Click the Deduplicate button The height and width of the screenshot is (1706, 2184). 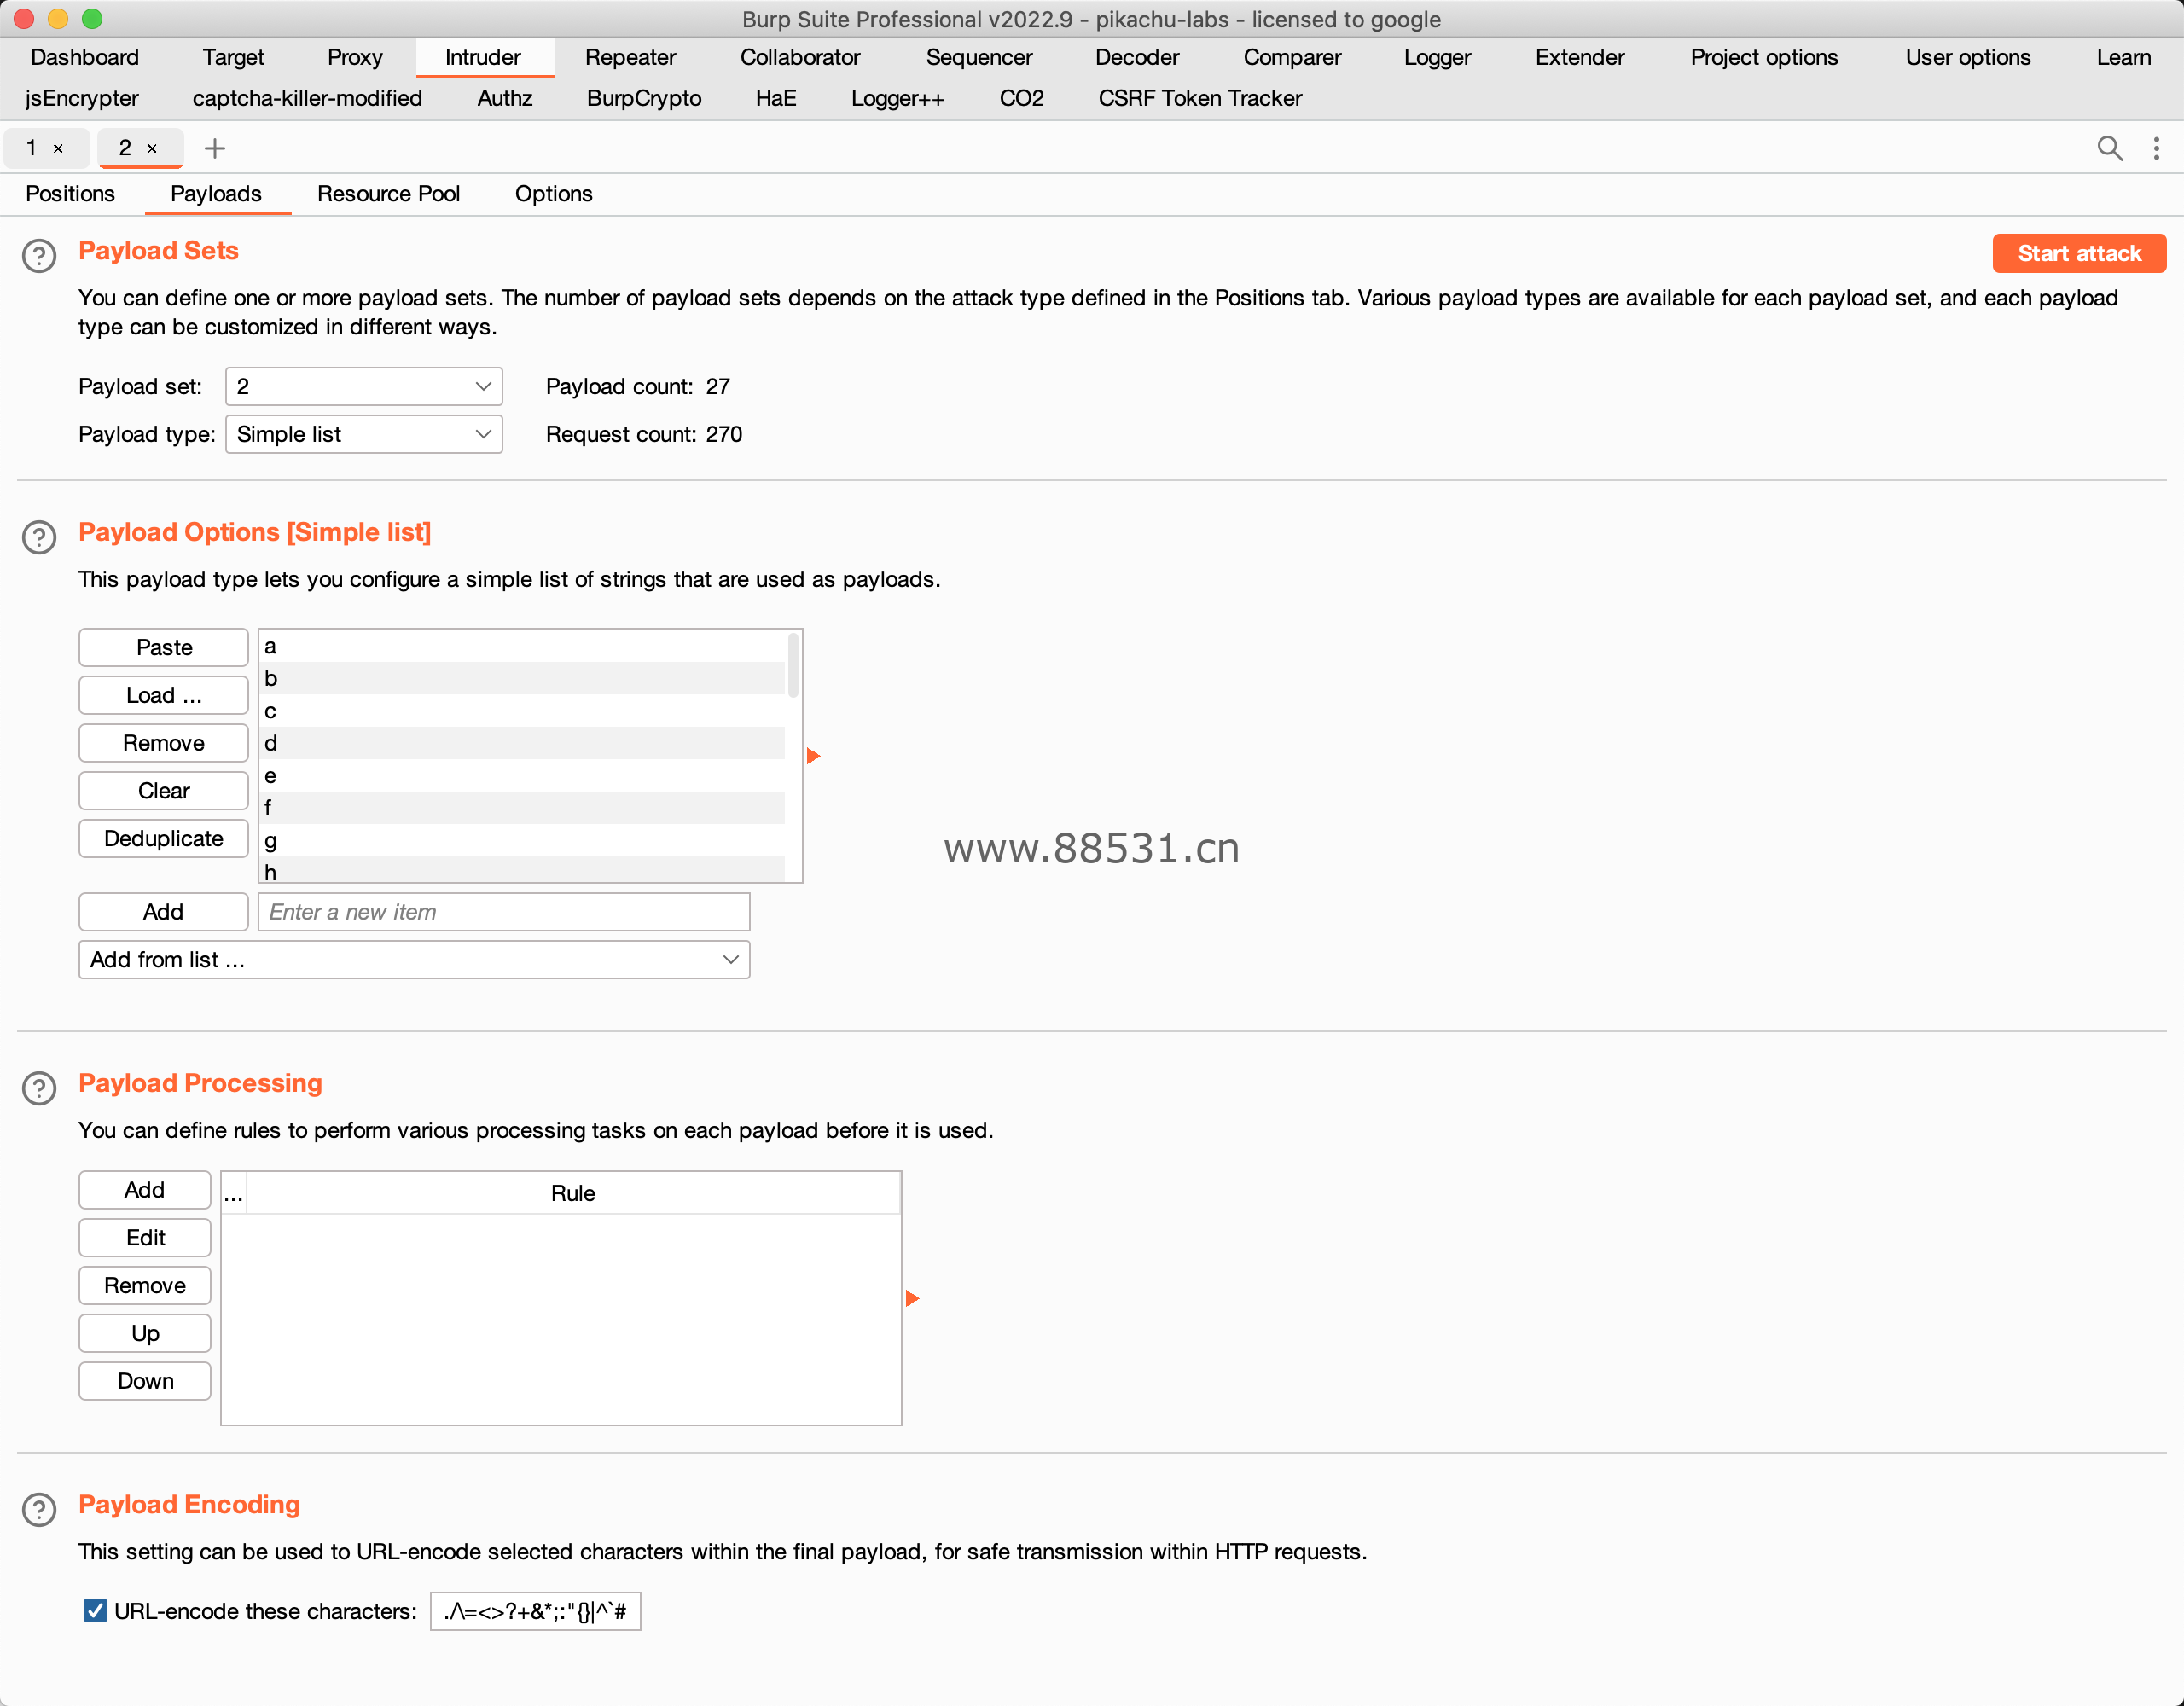(x=164, y=838)
